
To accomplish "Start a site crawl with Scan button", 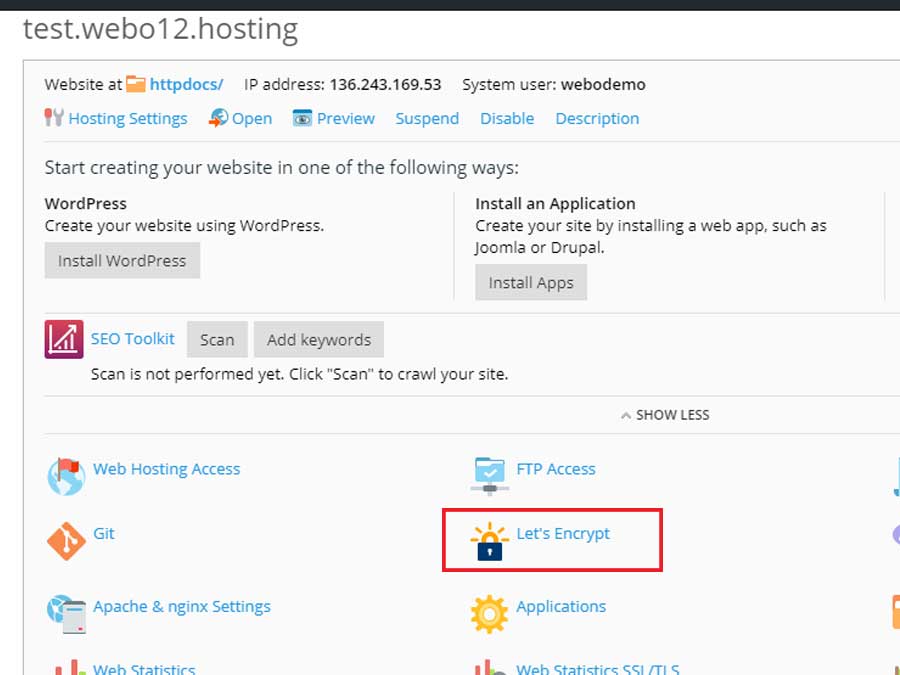I will tap(217, 339).
